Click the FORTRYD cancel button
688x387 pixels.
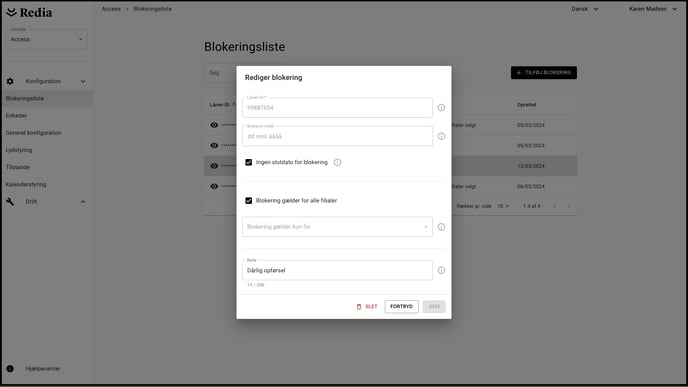click(x=401, y=306)
